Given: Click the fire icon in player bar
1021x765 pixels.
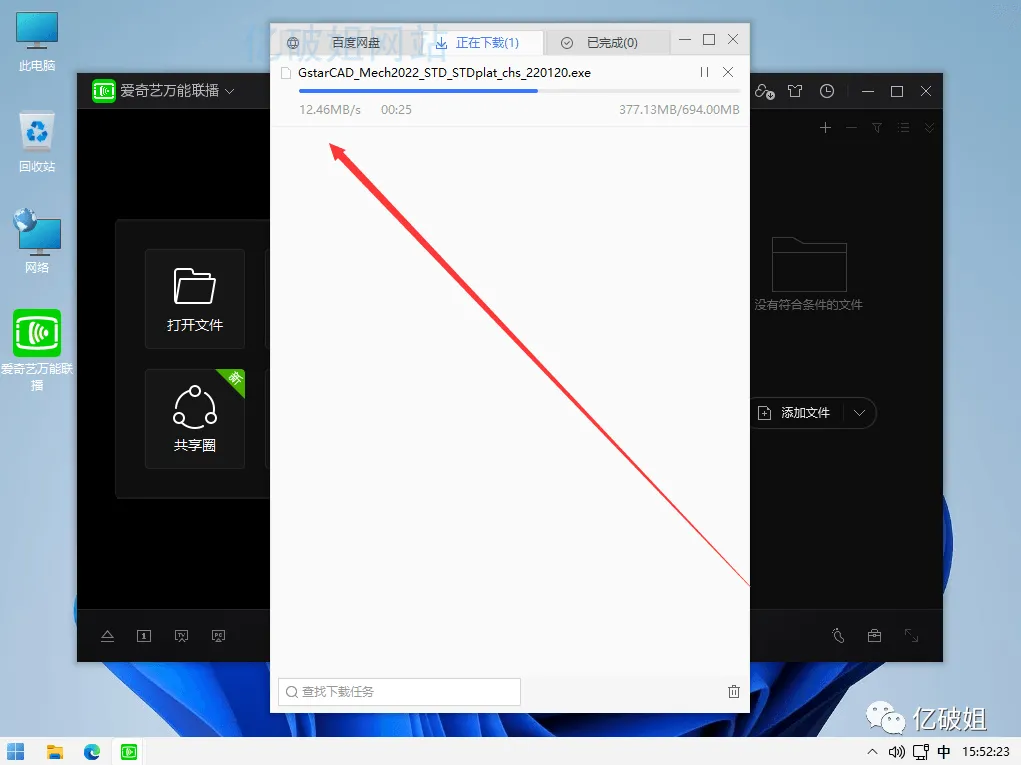Looking at the screenshot, I should tap(838, 635).
